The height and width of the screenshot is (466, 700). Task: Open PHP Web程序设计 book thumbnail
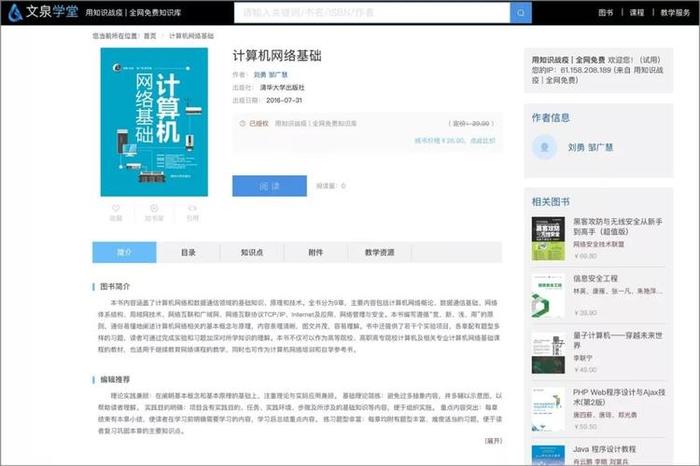(x=548, y=409)
